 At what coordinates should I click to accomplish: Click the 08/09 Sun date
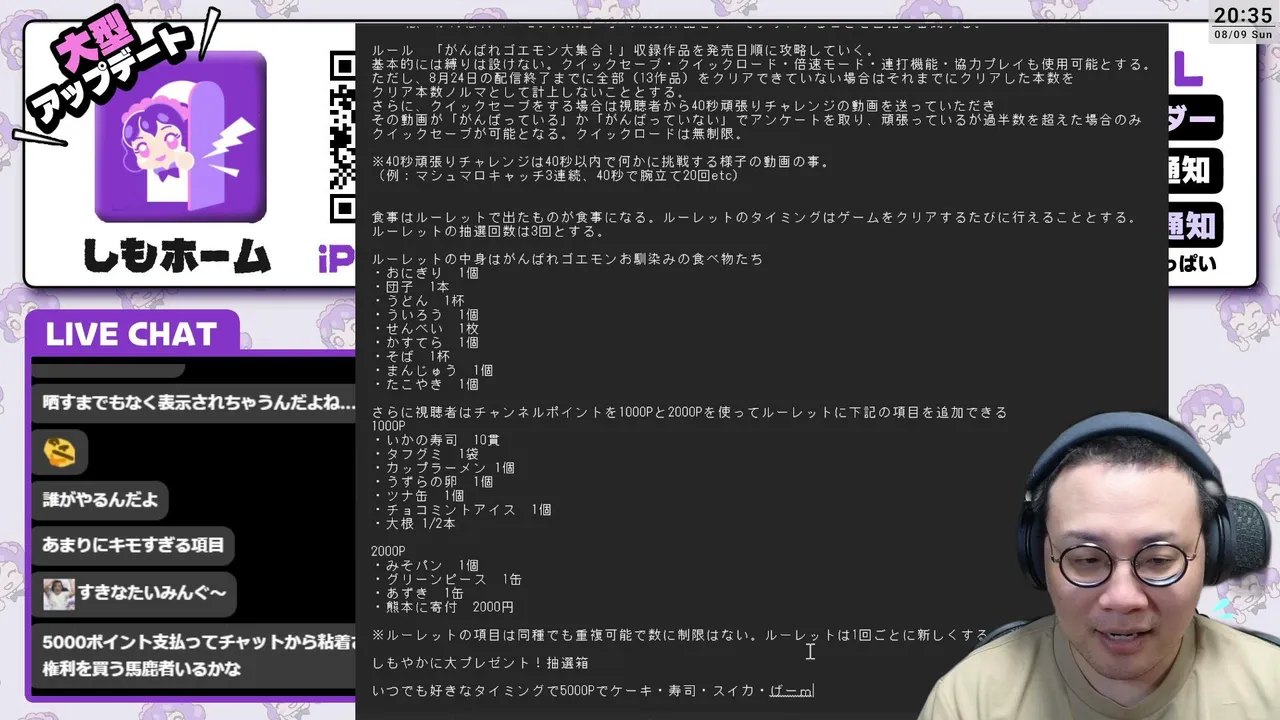coord(1243,35)
